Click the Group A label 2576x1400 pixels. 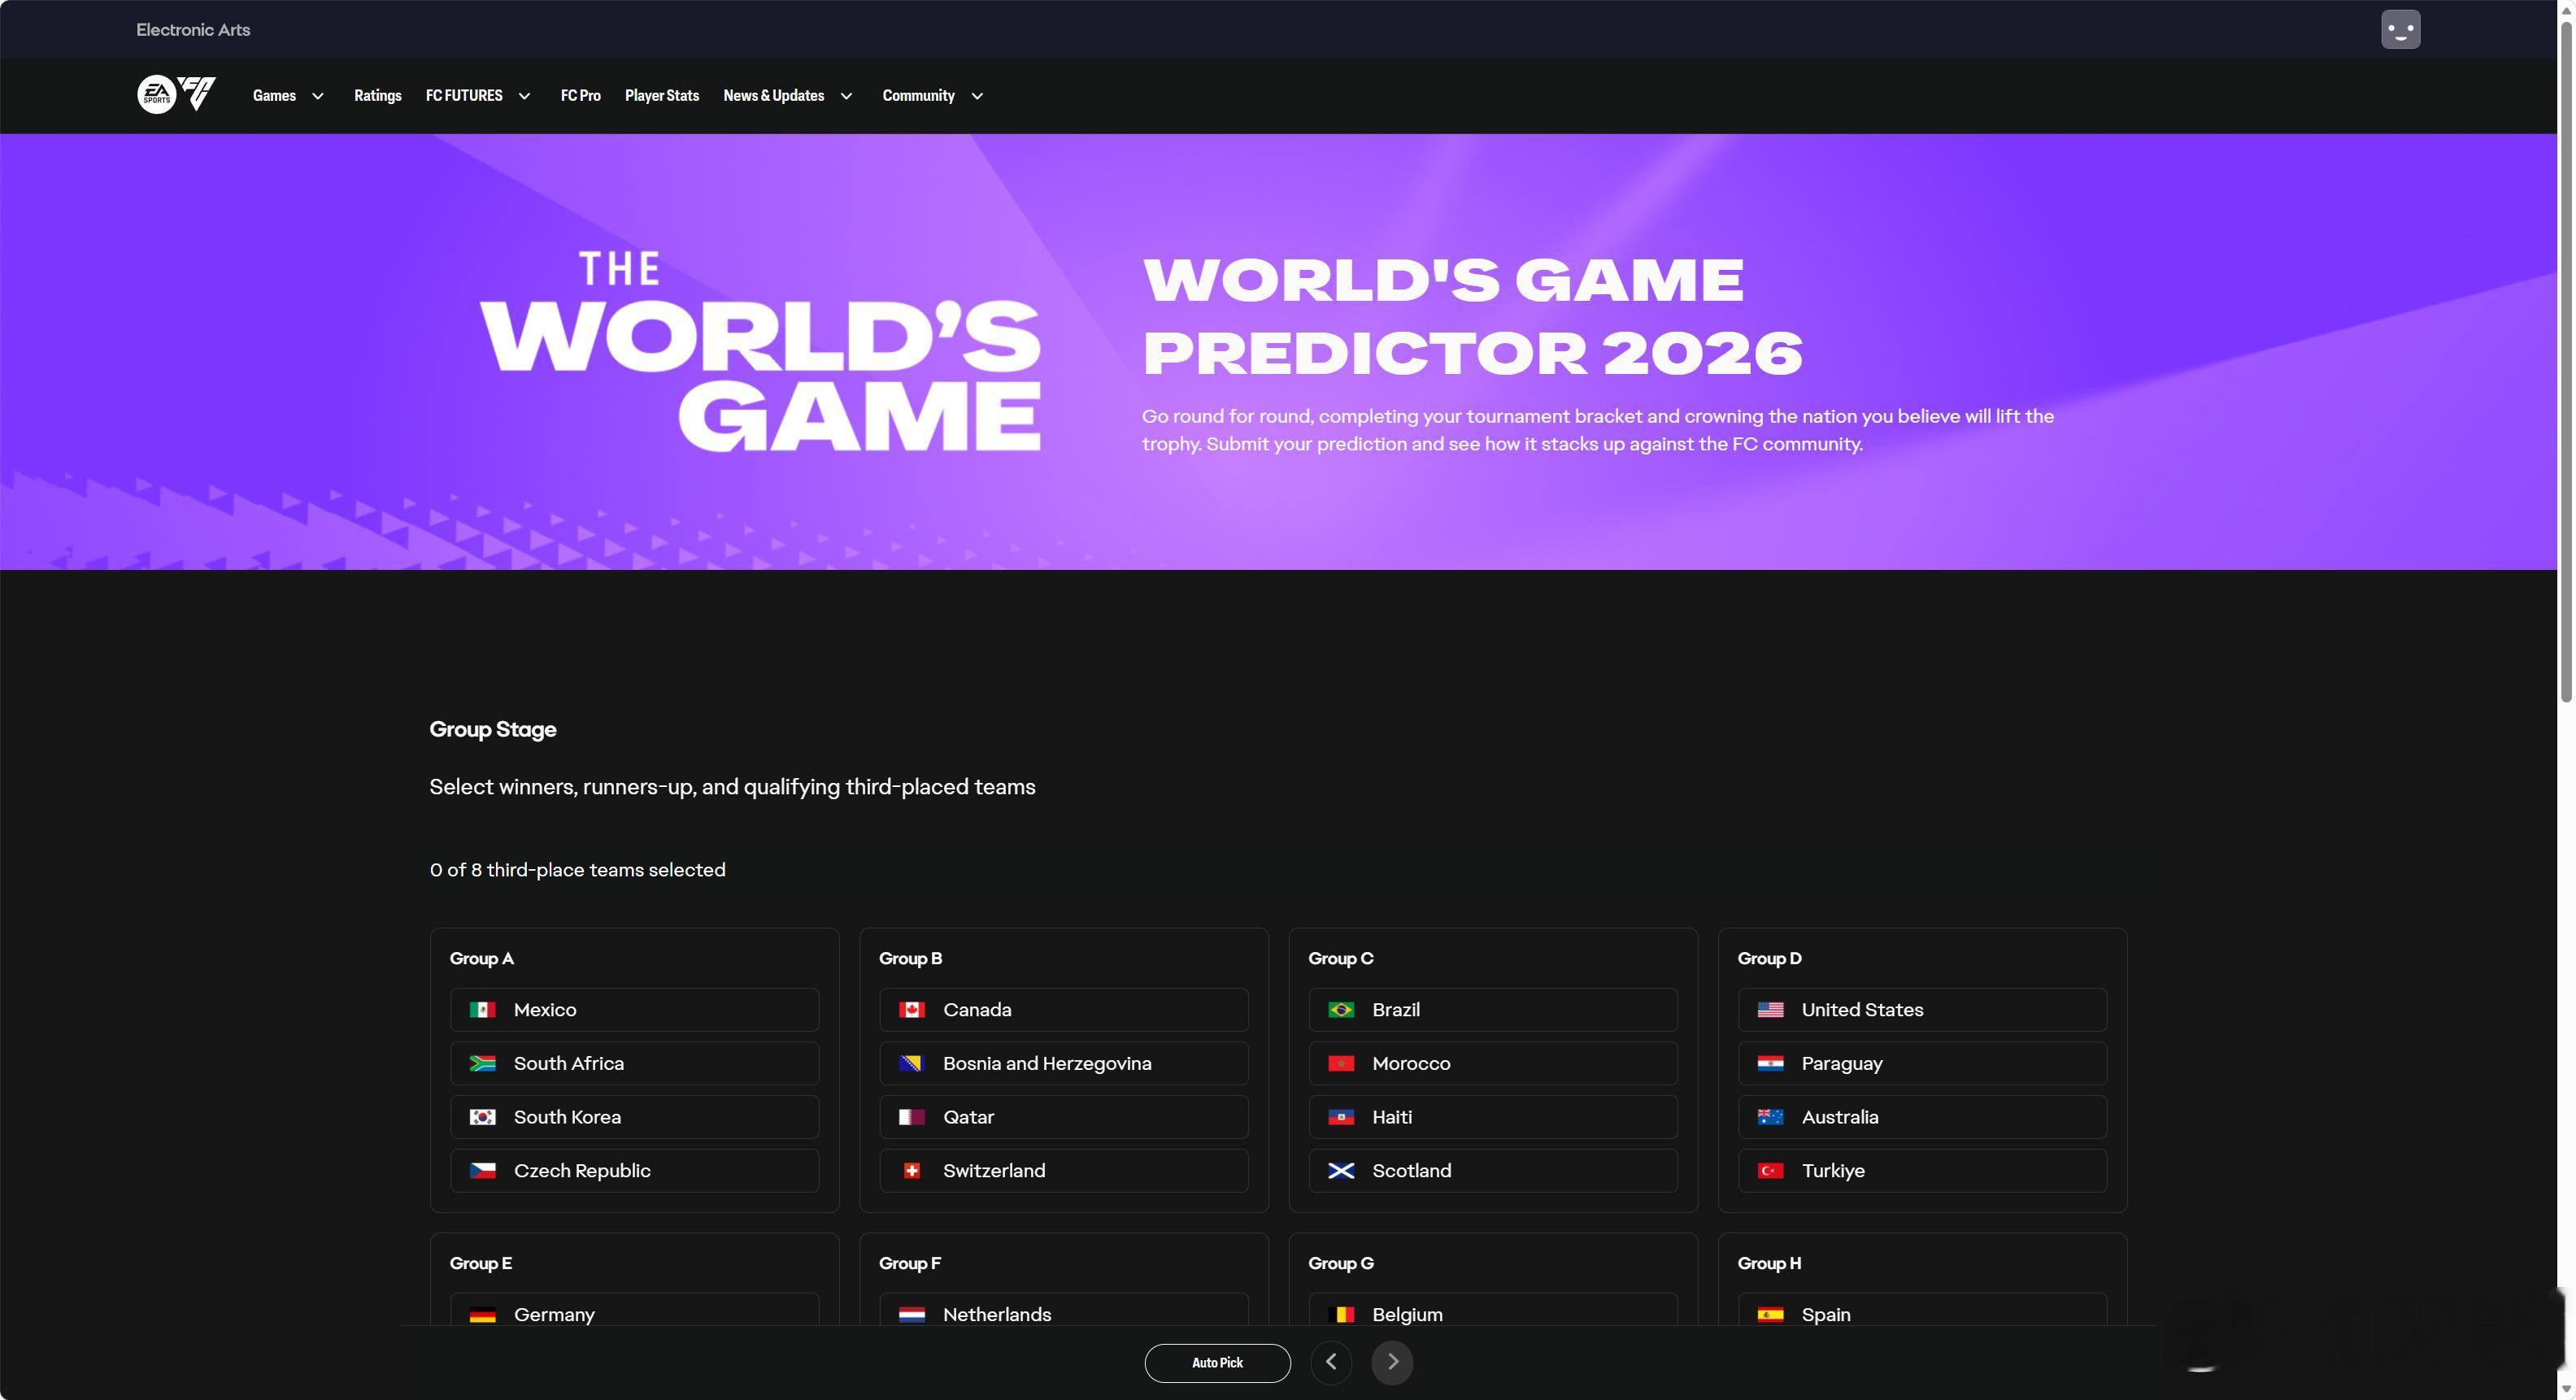482,958
